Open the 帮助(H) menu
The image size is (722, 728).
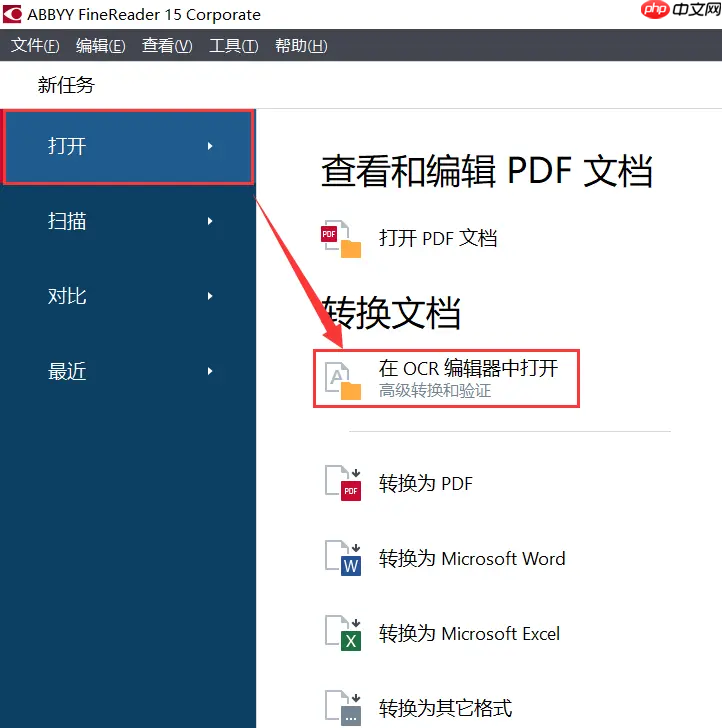tap(301, 46)
